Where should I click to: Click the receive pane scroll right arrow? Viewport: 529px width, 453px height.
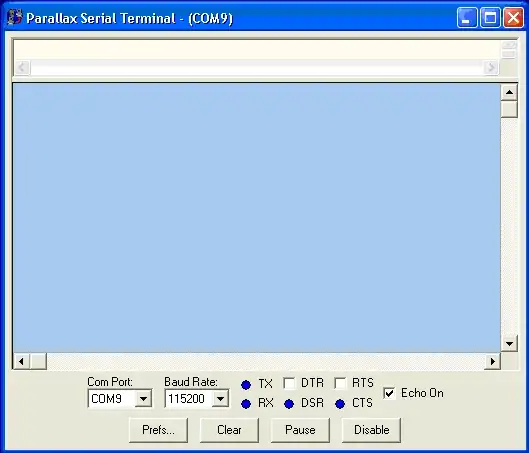click(493, 361)
